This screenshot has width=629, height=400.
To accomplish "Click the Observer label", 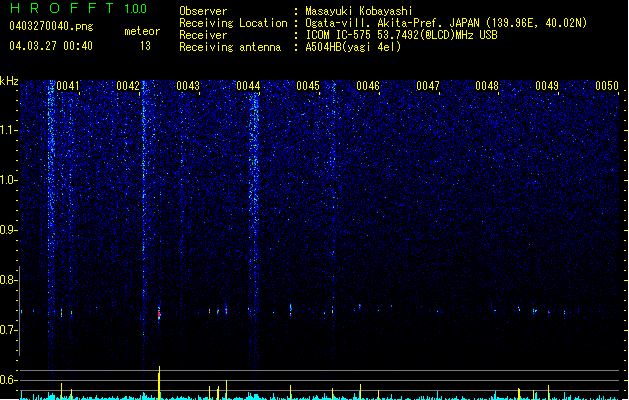I will (x=203, y=11).
